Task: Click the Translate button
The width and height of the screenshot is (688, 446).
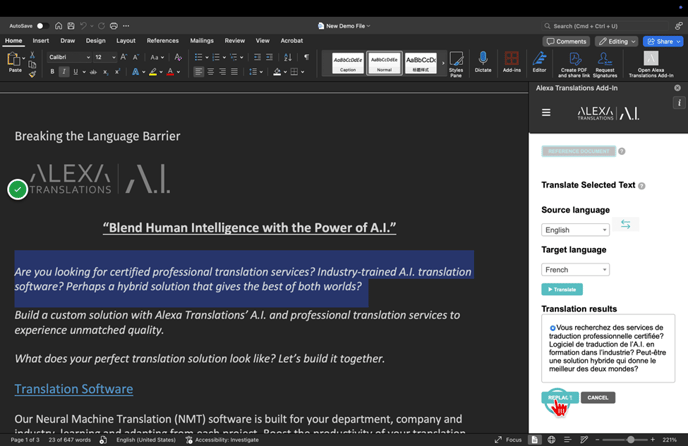Action: click(x=562, y=289)
